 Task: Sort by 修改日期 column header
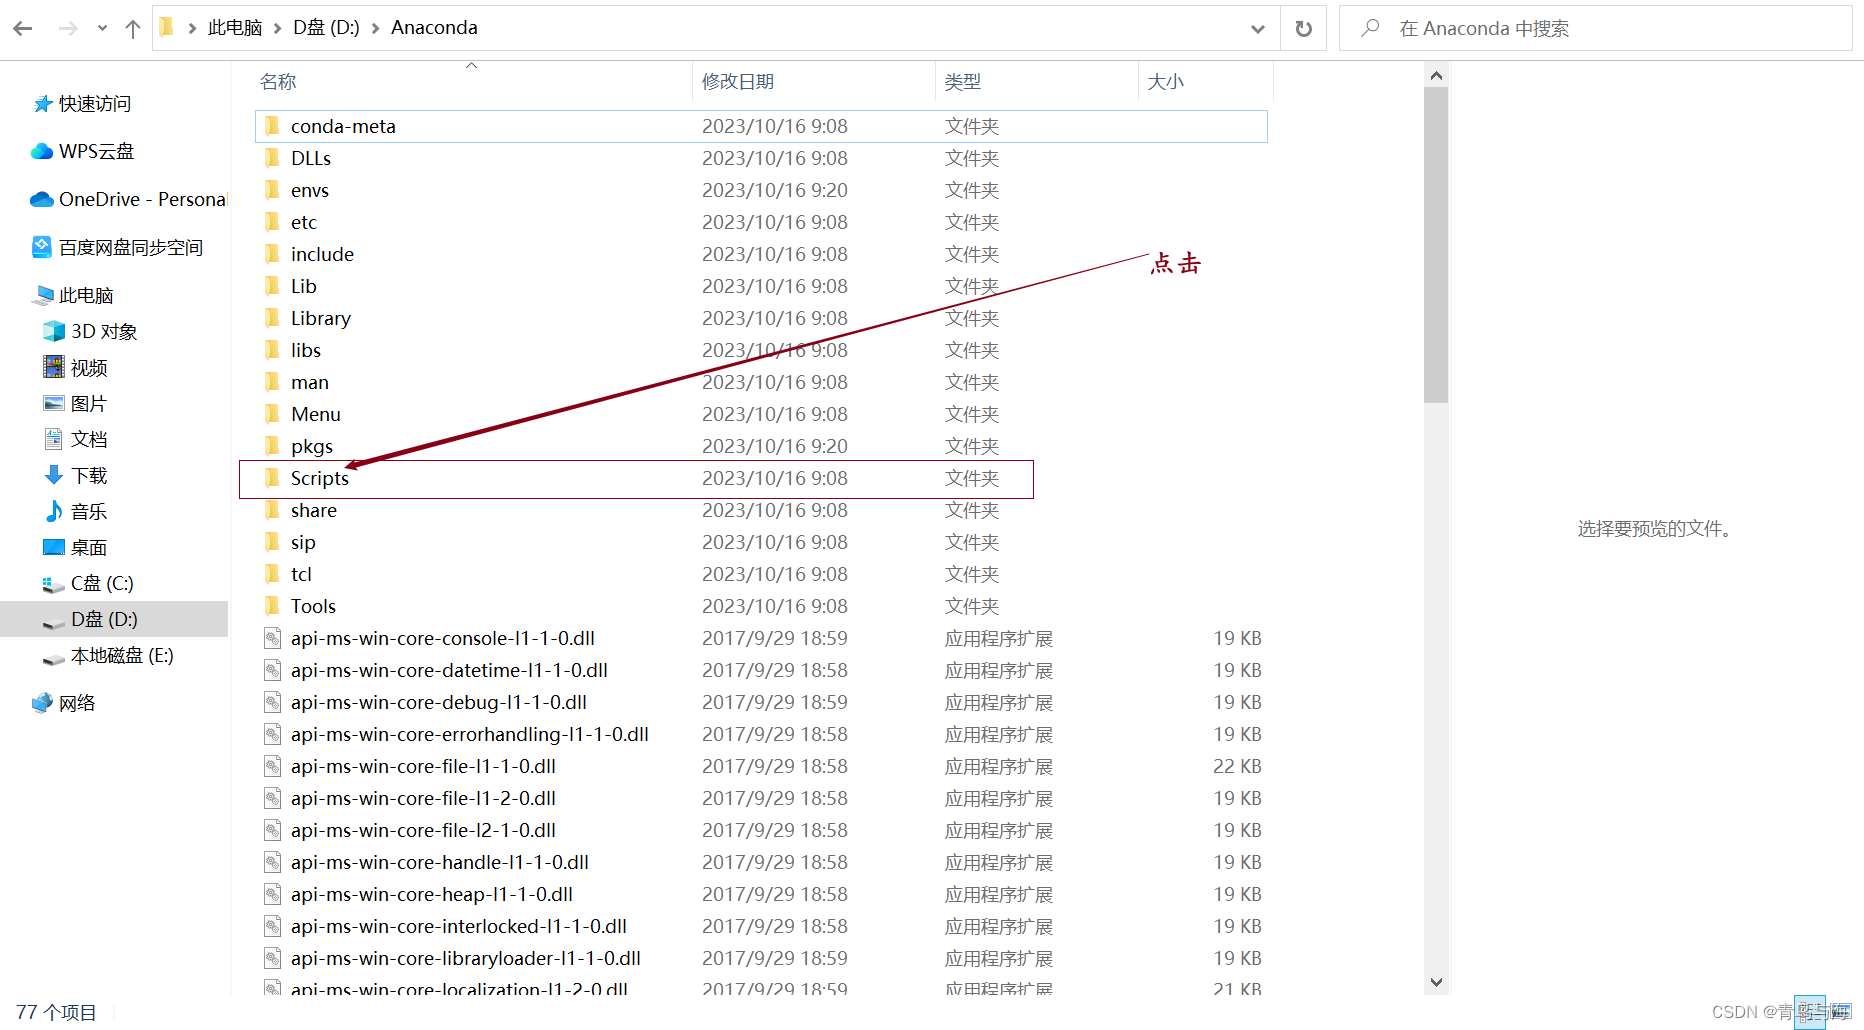[738, 82]
